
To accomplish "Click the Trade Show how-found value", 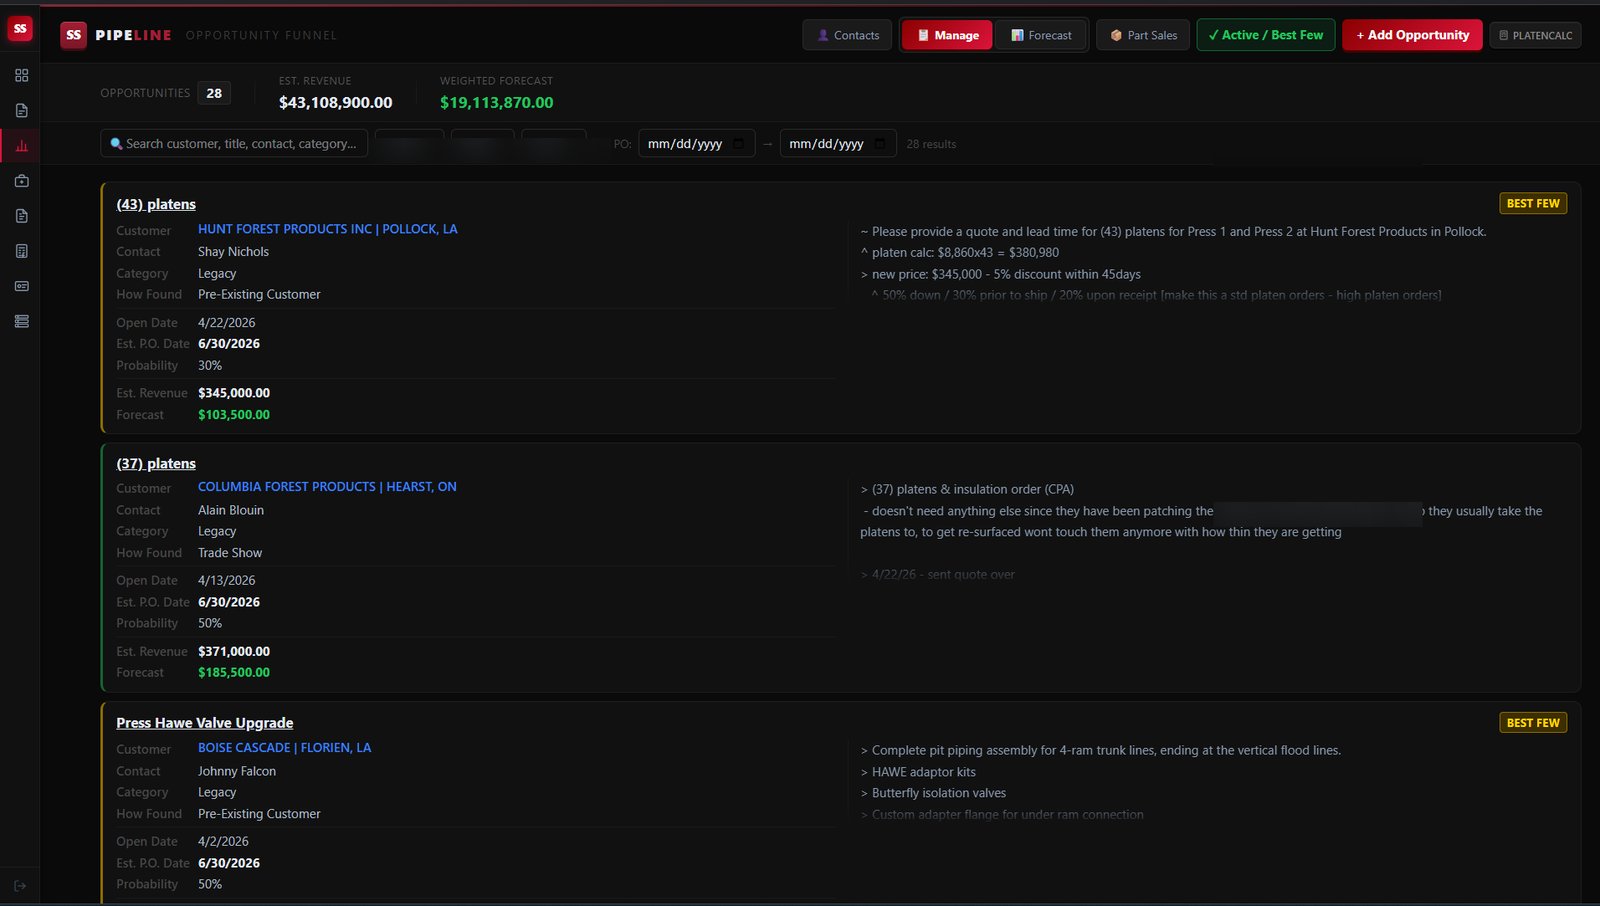I will 230,553.
